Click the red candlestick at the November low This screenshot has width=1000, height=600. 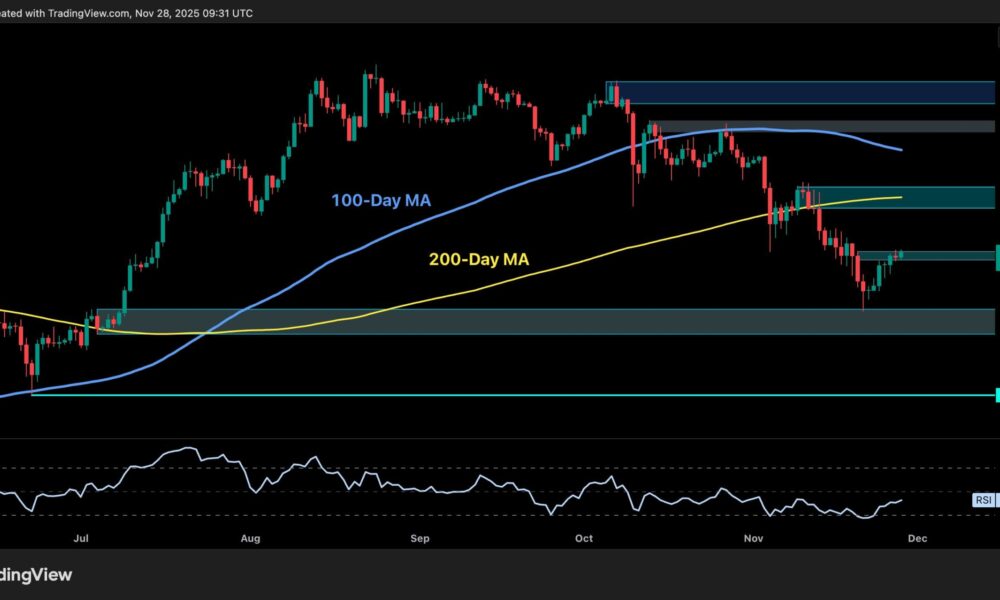863,285
